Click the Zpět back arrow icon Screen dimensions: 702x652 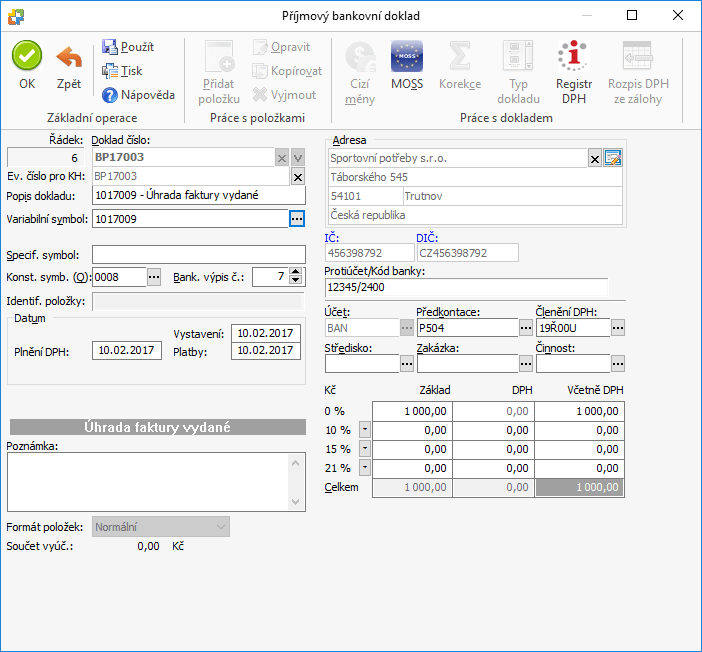(x=69, y=56)
